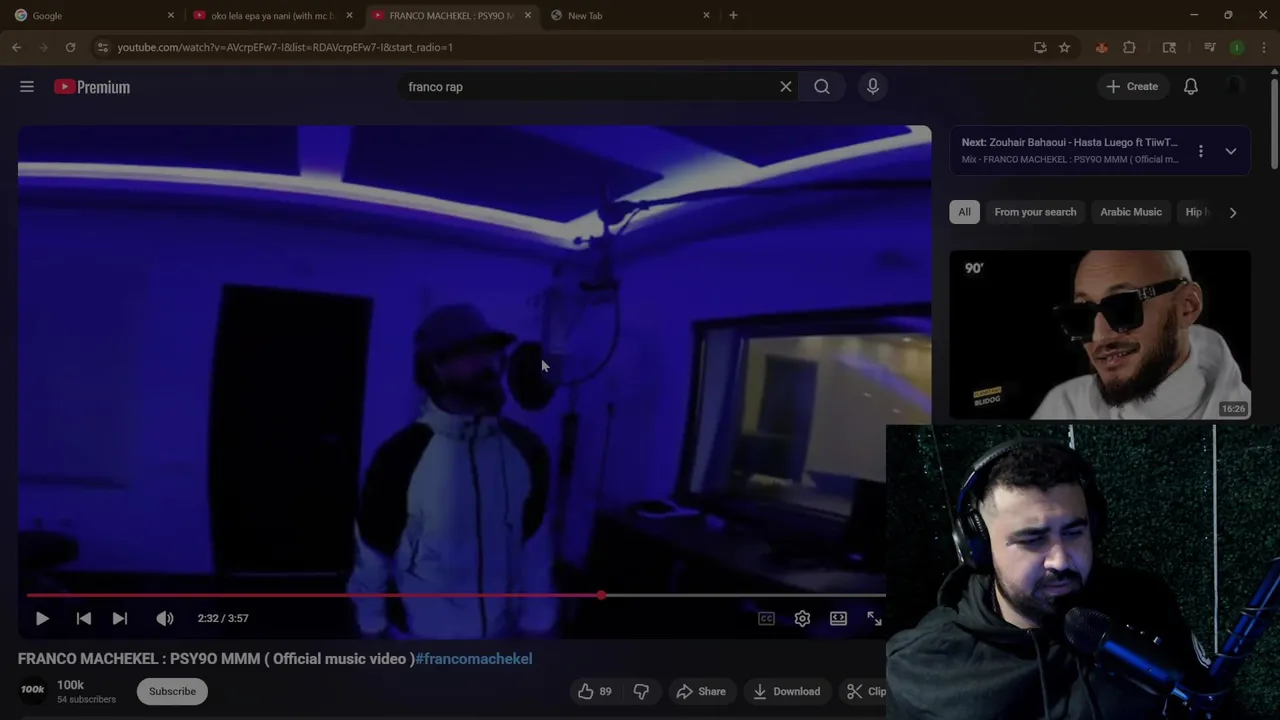This screenshot has height=720, width=1280.
Task: Subscribe to the 100k channel
Action: coord(172,691)
